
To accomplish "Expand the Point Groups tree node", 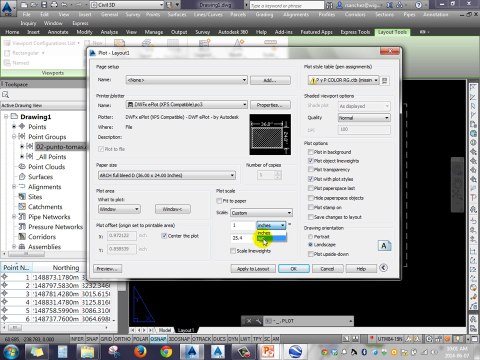I will (14, 137).
